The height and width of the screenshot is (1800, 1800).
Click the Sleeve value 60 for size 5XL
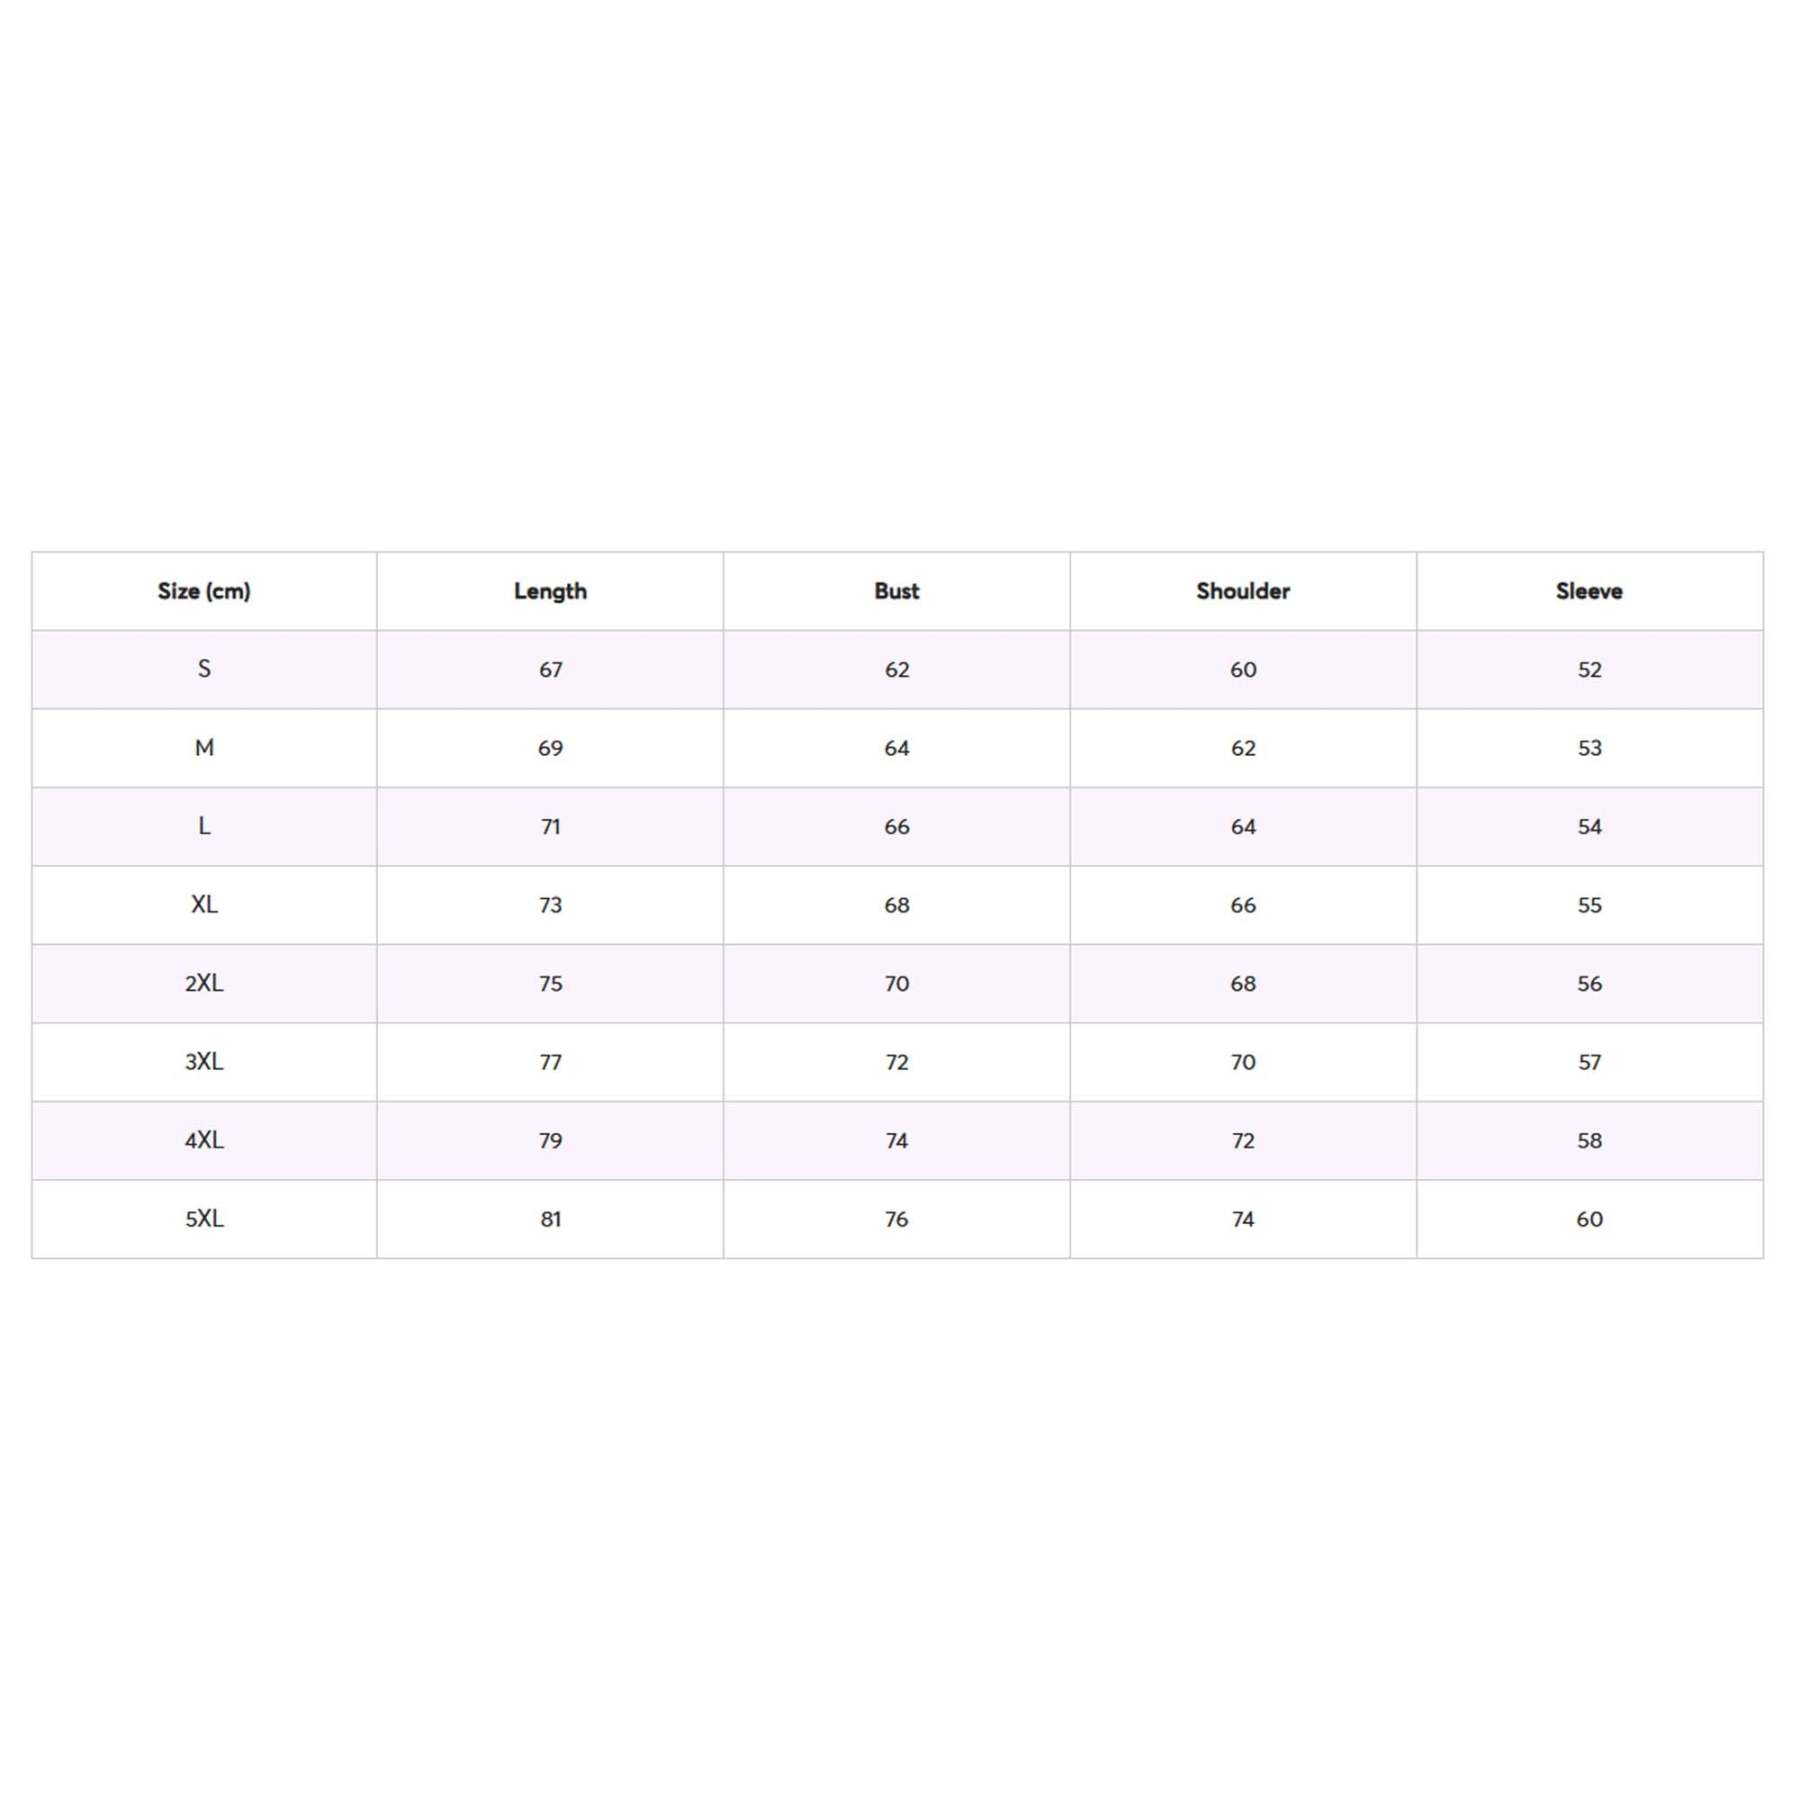tap(1589, 1219)
